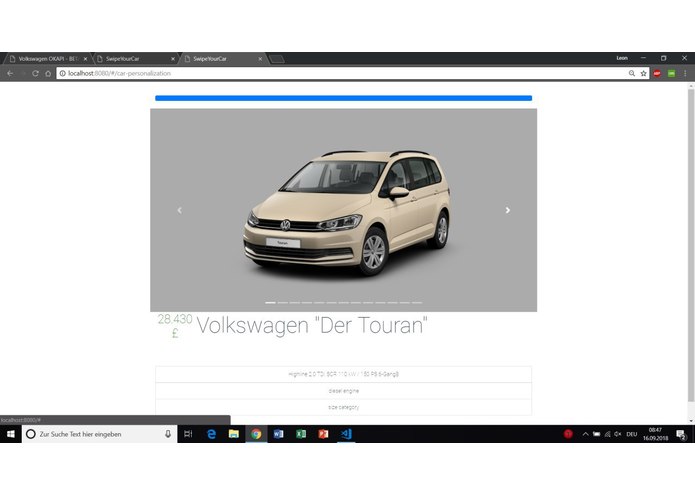Advance to the next car image in the carousel

(508, 210)
